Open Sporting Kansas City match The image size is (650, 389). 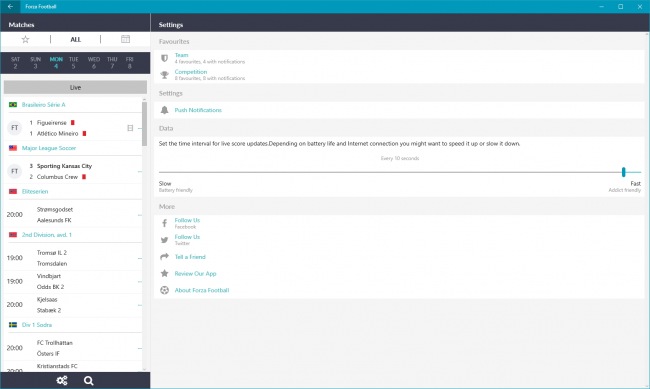coord(73,171)
